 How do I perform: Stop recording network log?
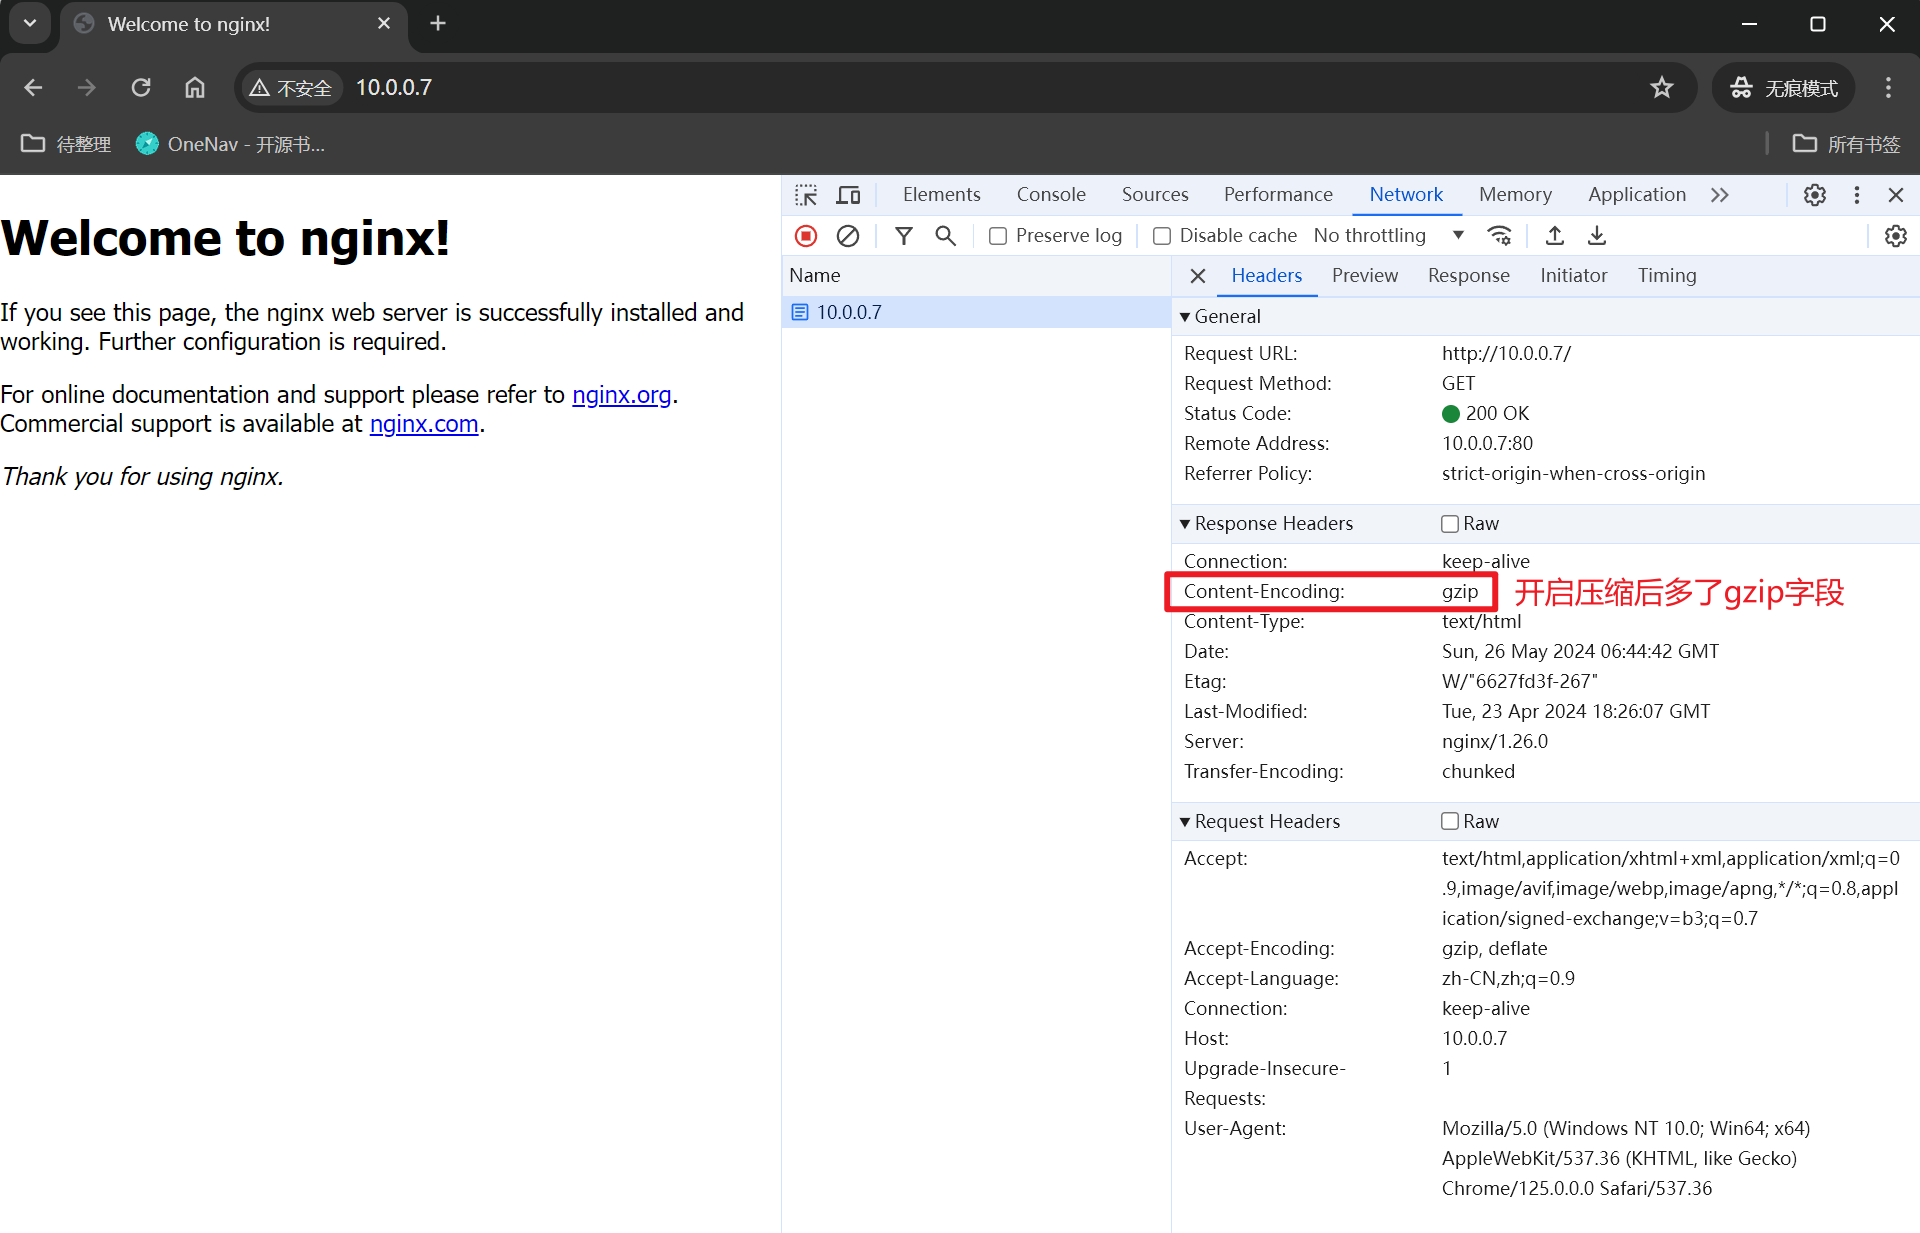tap(806, 236)
